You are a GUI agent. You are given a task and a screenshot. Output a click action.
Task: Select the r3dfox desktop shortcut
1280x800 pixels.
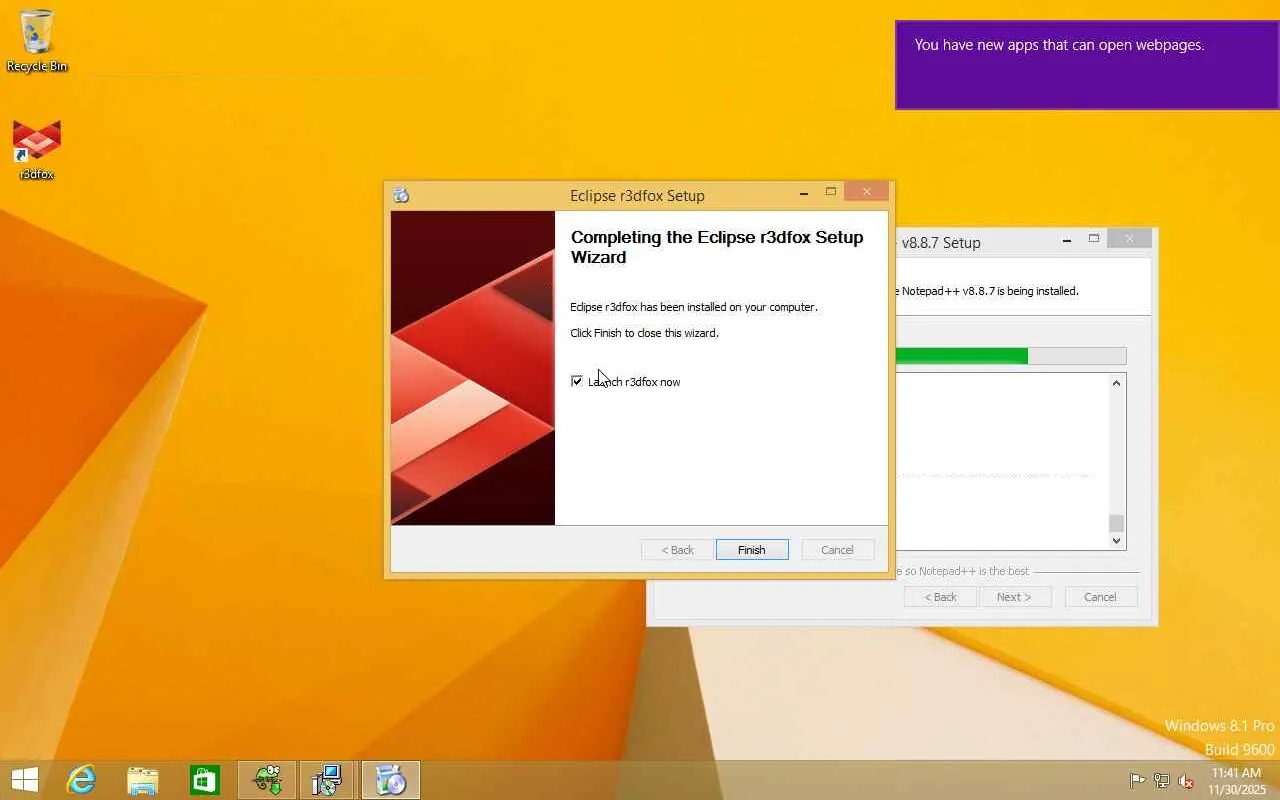coord(37,150)
